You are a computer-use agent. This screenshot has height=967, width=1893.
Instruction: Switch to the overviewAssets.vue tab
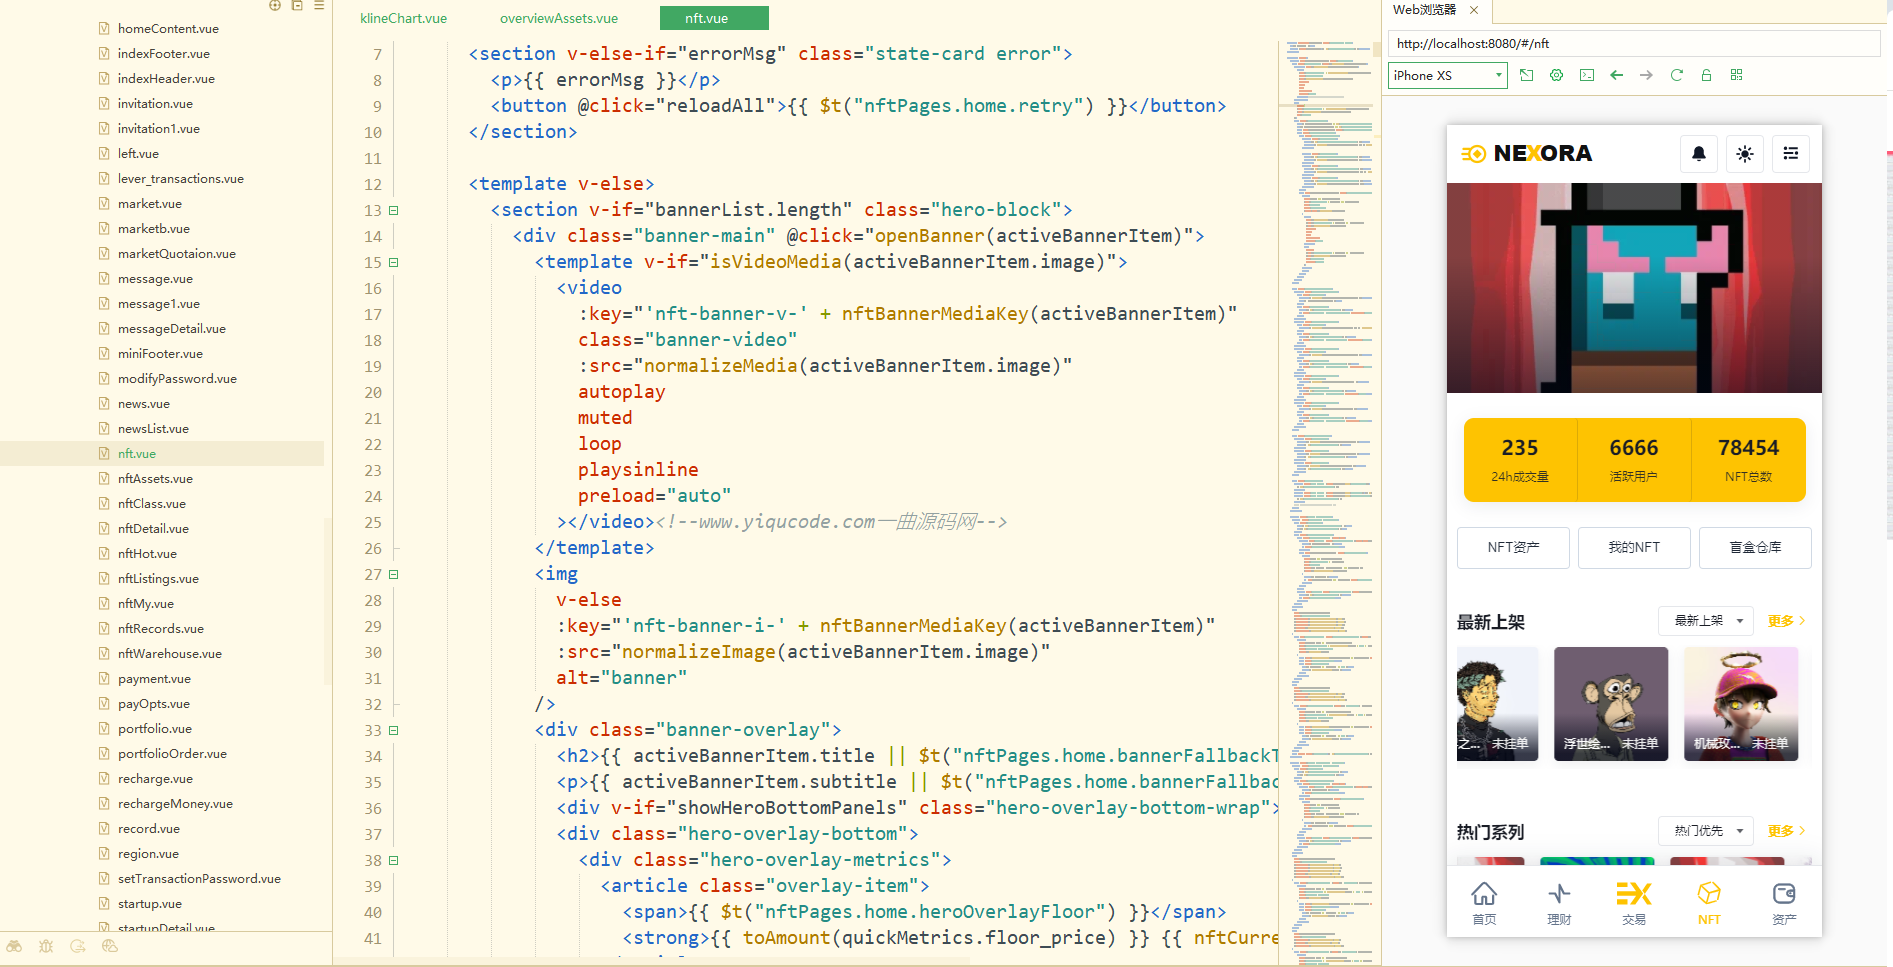pos(559,18)
